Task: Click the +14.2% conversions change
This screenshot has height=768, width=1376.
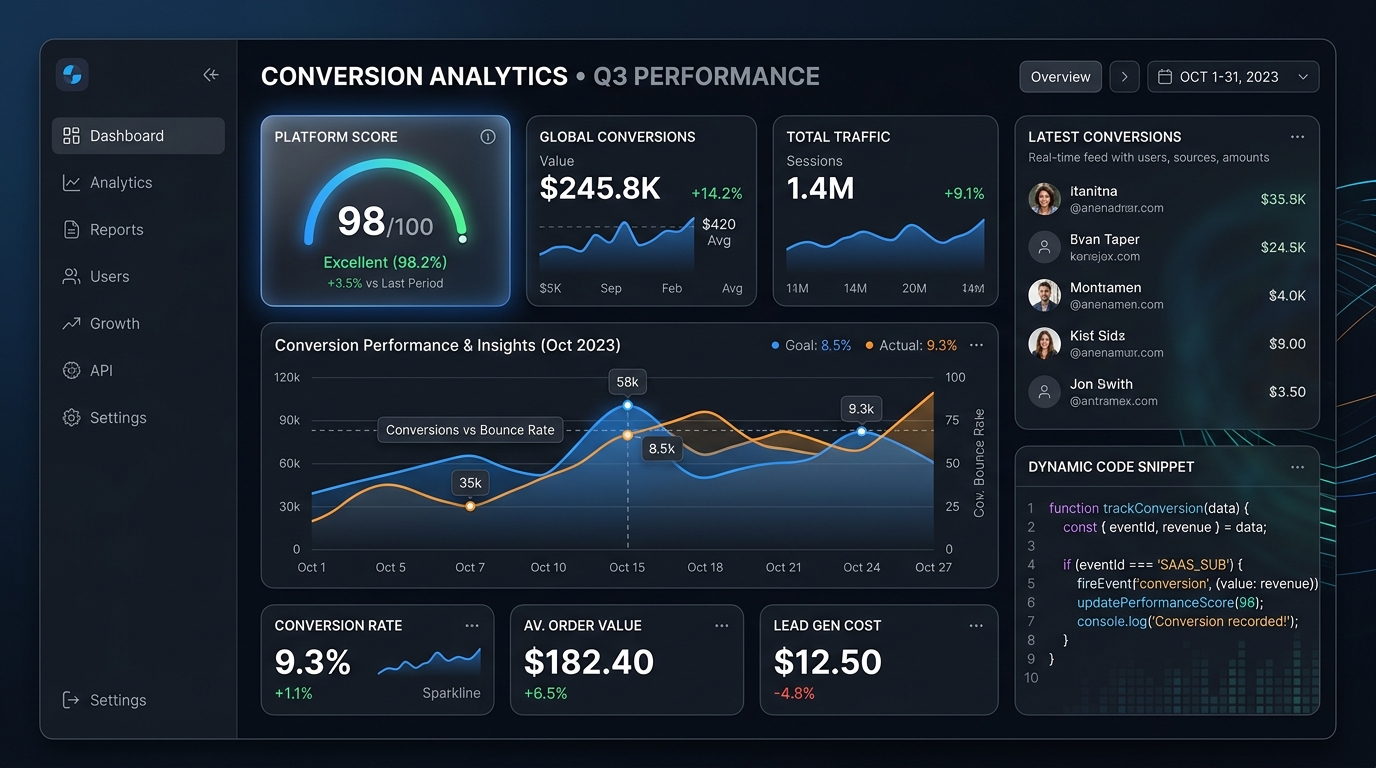Action: [717, 194]
